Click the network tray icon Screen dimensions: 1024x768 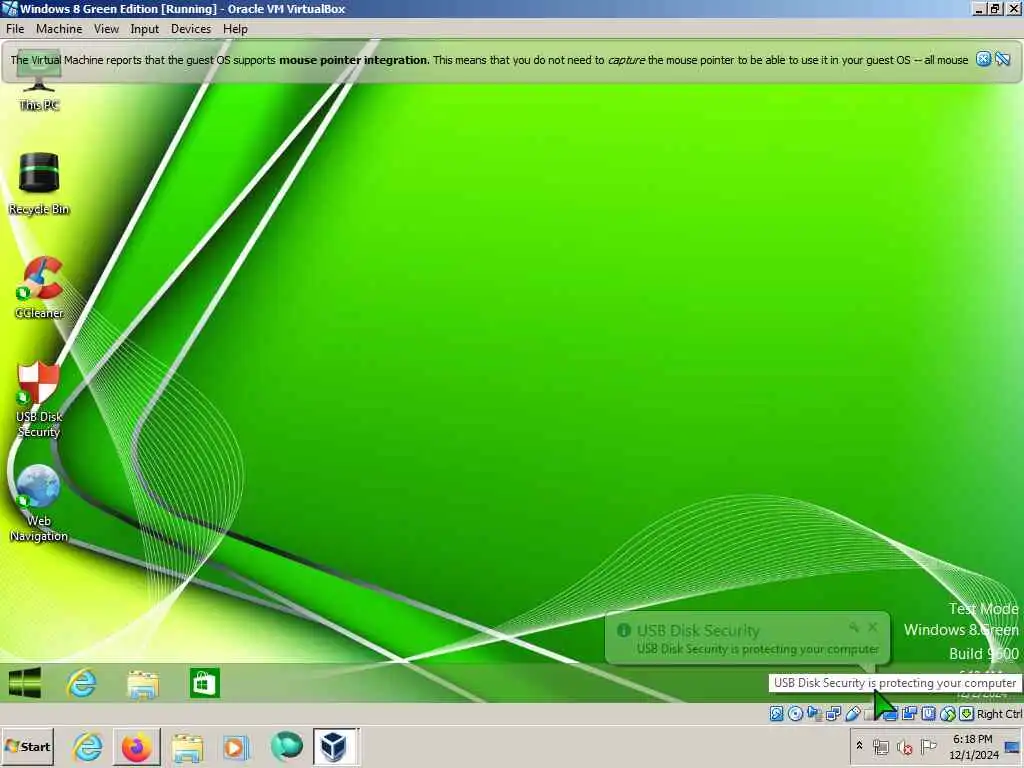[880, 746]
